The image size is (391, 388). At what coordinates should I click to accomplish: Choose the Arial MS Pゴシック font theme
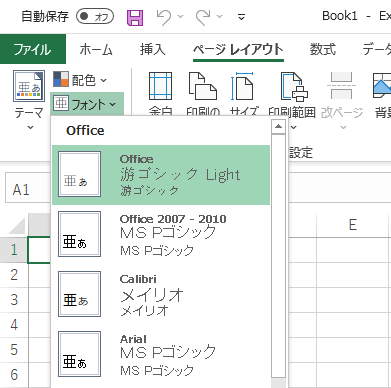[161, 354]
